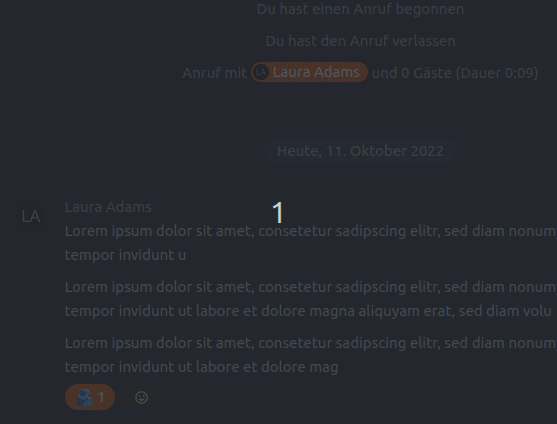Click the round LA avatar beside the message
Screen dimensions: 557x424
(31, 216)
